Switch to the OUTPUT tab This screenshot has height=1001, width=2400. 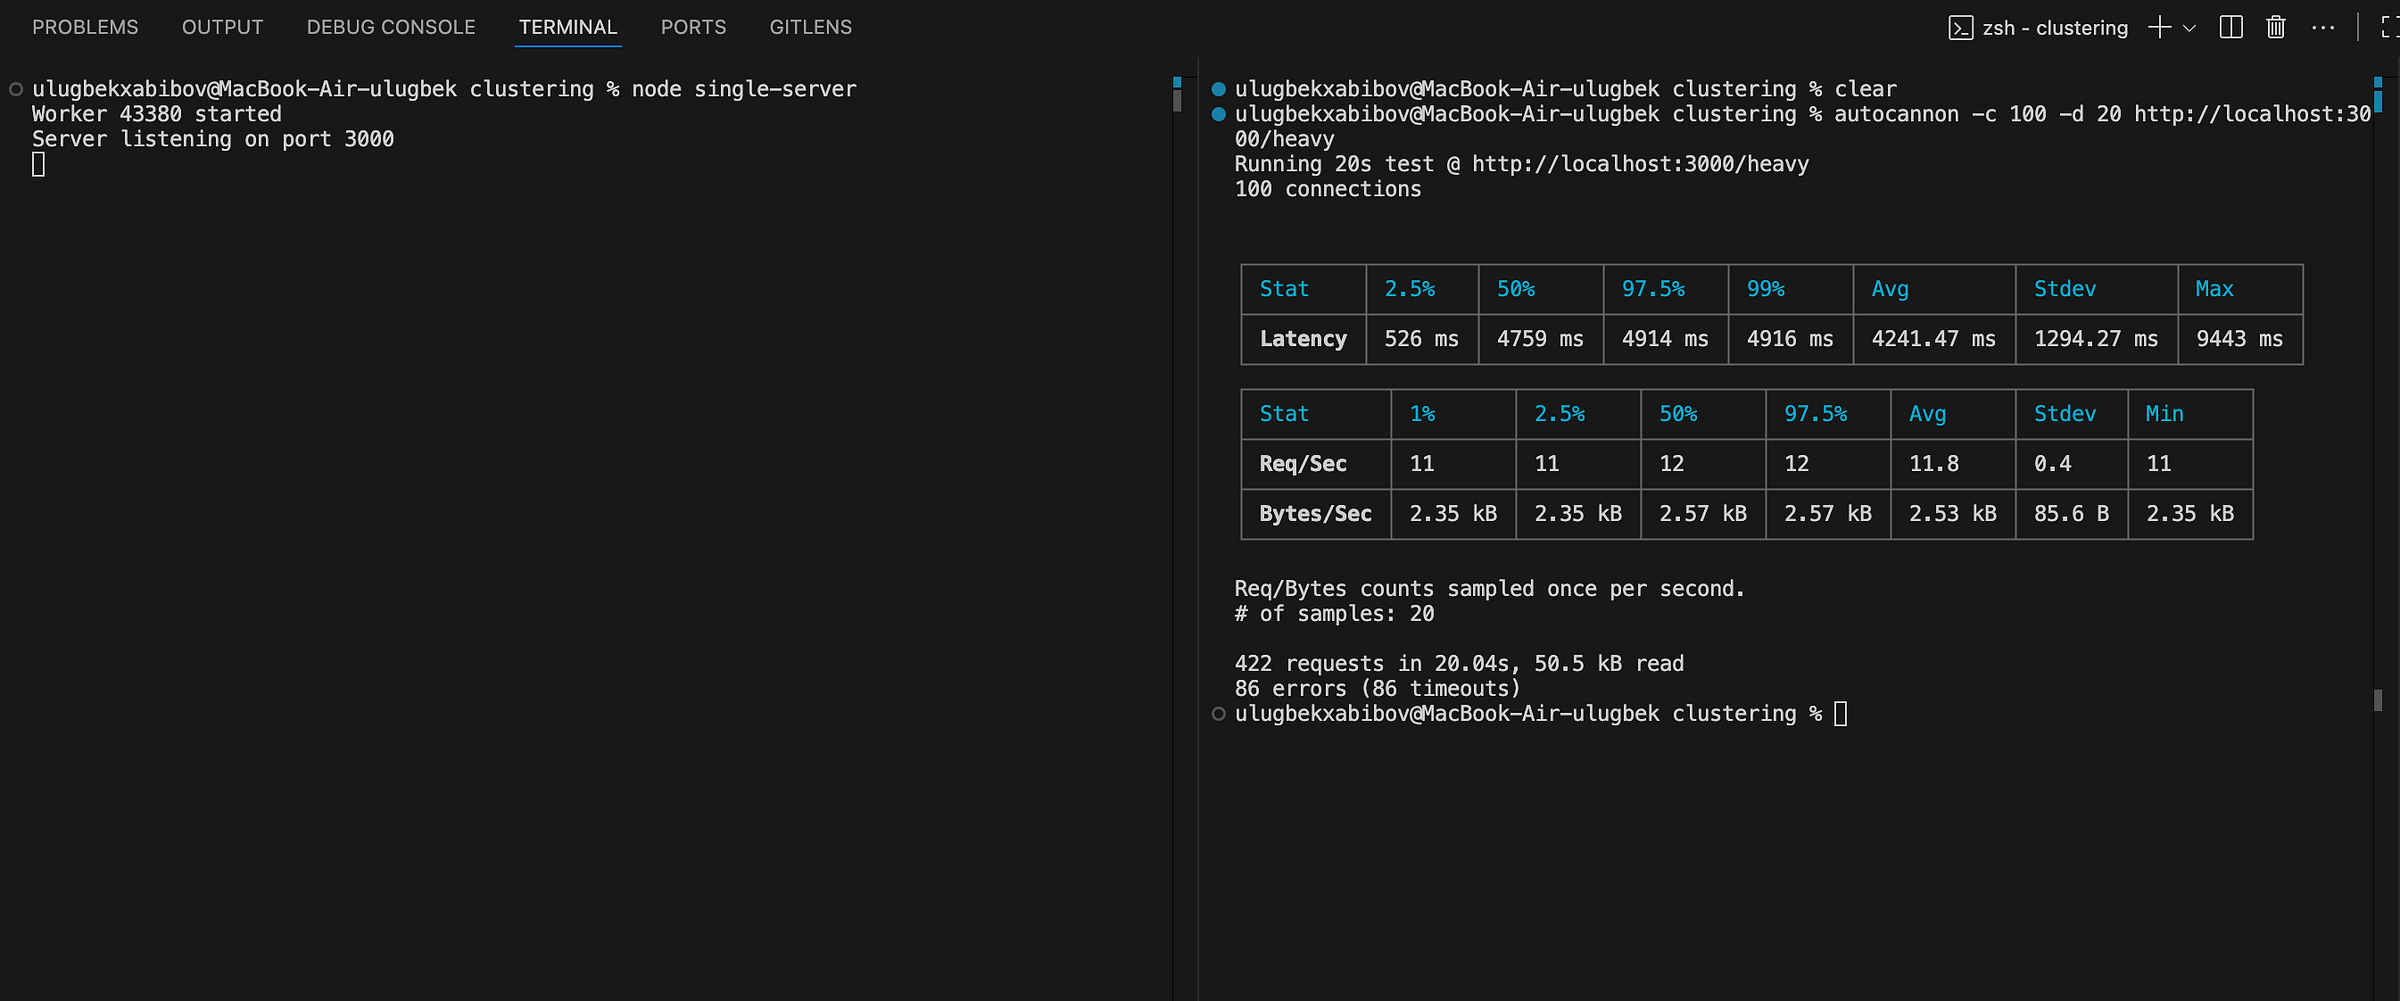coord(222,27)
